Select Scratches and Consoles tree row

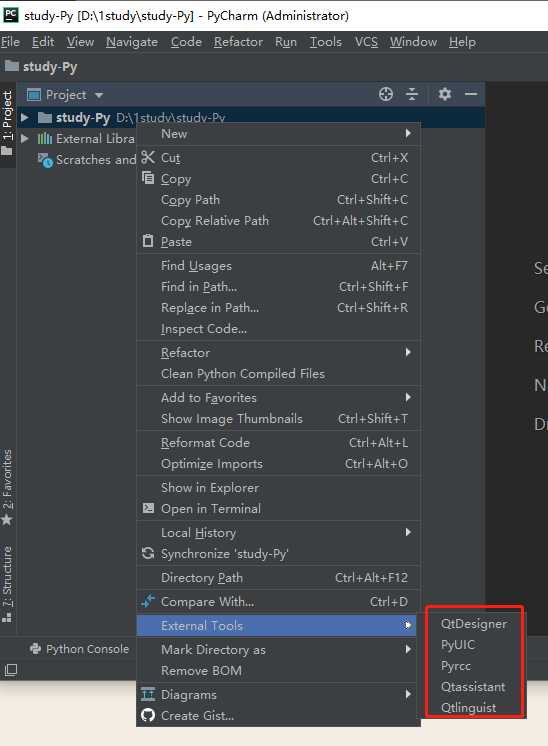(x=88, y=160)
